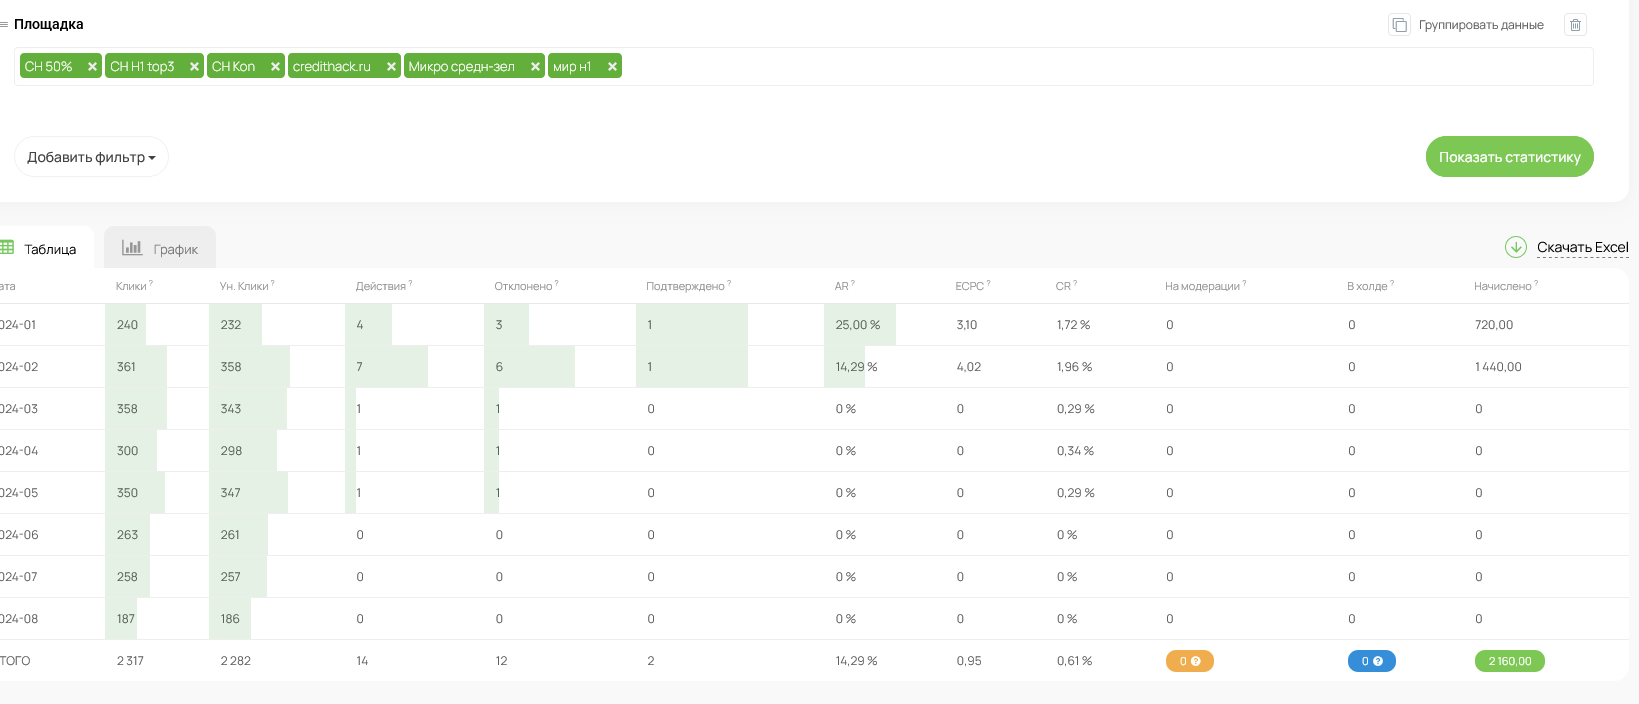Remove the credithack.ru filter tag
Screen dimensions: 1639x704
tap(391, 67)
